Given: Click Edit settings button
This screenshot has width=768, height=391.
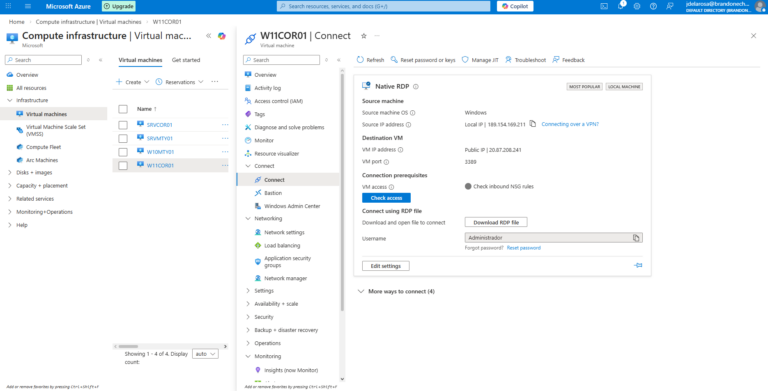Looking at the screenshot, I should (386, 266).
